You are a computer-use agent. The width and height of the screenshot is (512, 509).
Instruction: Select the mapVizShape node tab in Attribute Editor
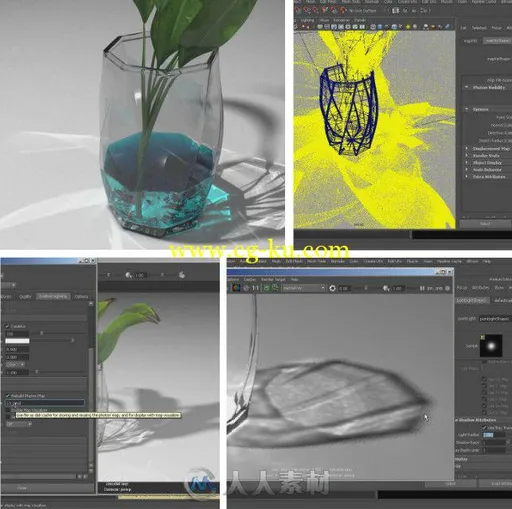(497, 40)
